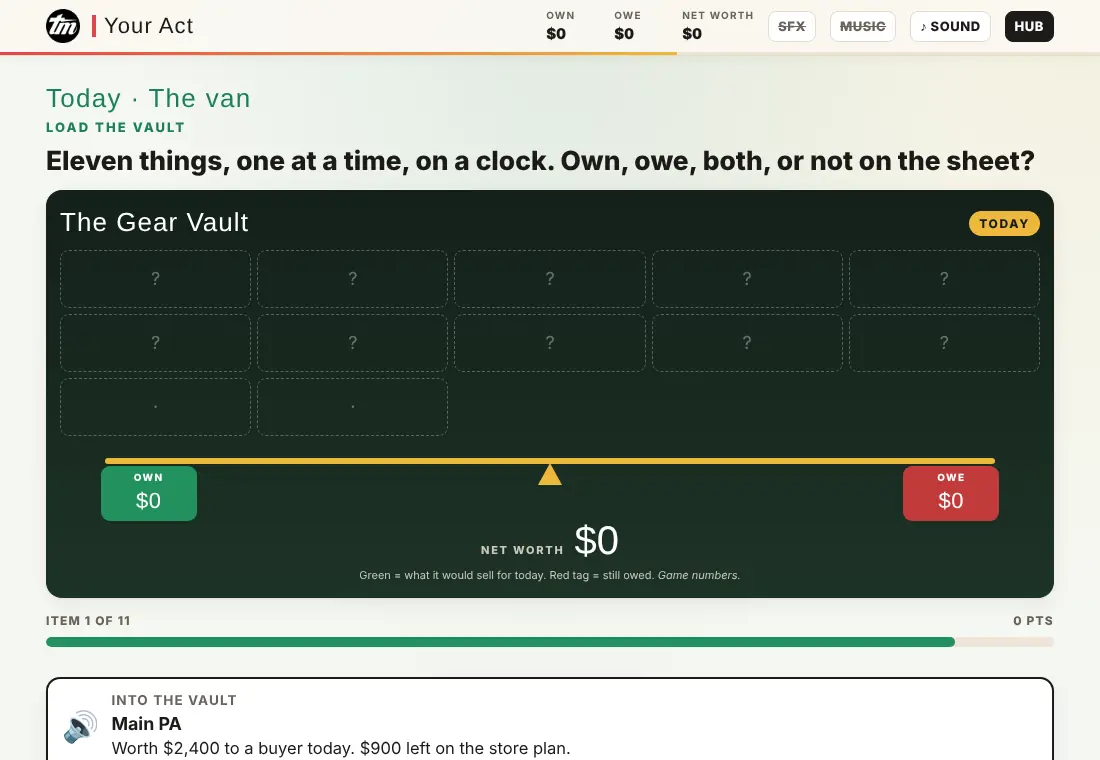Click 'The Gear Vault' panel title
Screen dimensions: 1100x760
click(x=154, y=222)
